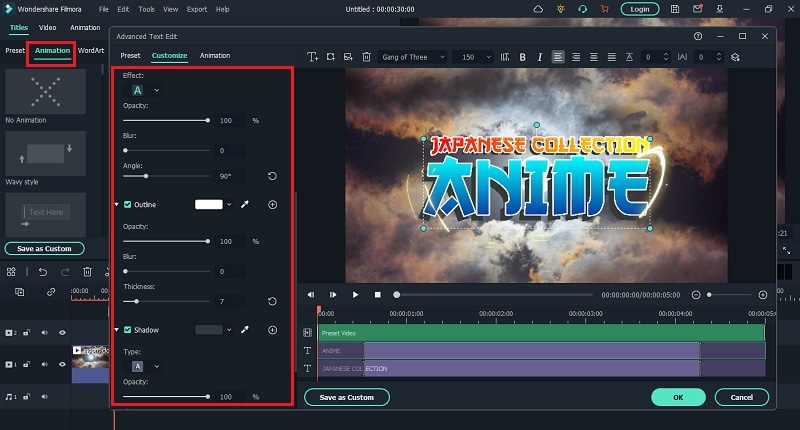The width and height of the screenshot is (800, 430).
Task: Open the font size 150 dropdown
Action: coord(488,56)
